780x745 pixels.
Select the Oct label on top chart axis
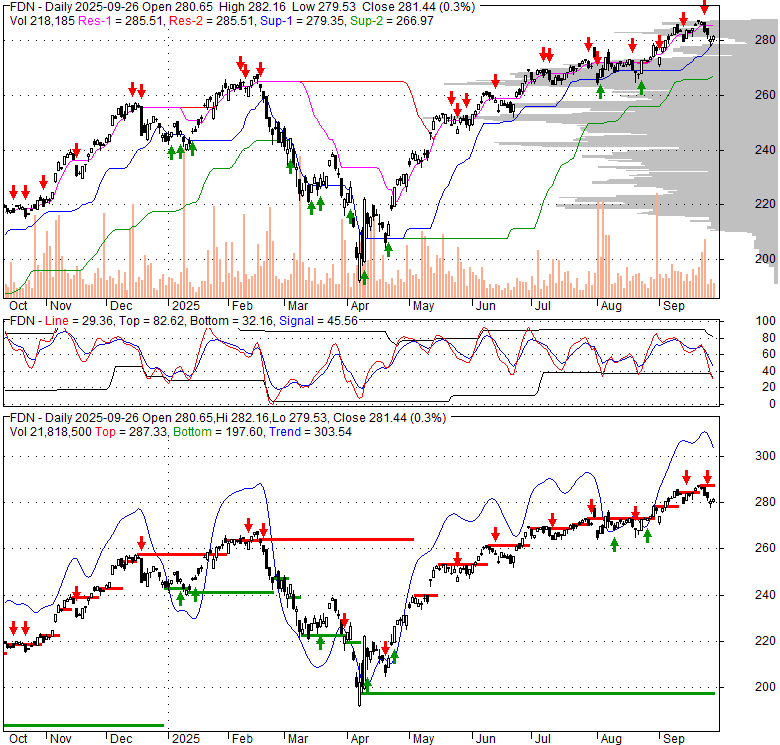[x=18, y=306]
